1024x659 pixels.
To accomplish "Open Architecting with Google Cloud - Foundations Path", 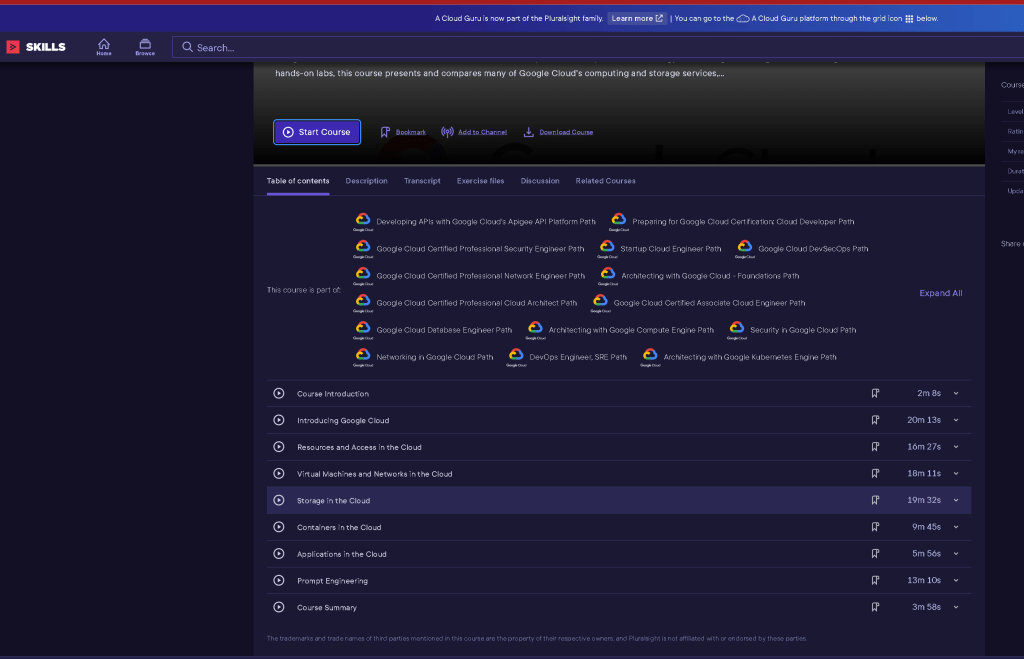I will (699, 276).
